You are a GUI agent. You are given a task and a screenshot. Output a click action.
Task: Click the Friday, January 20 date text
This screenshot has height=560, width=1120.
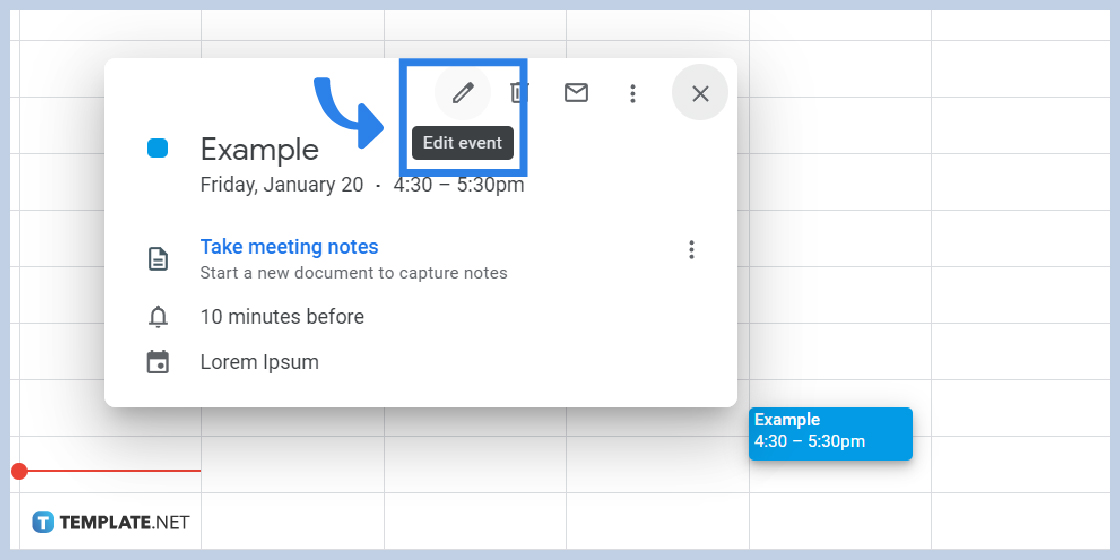tap(281, 185)
